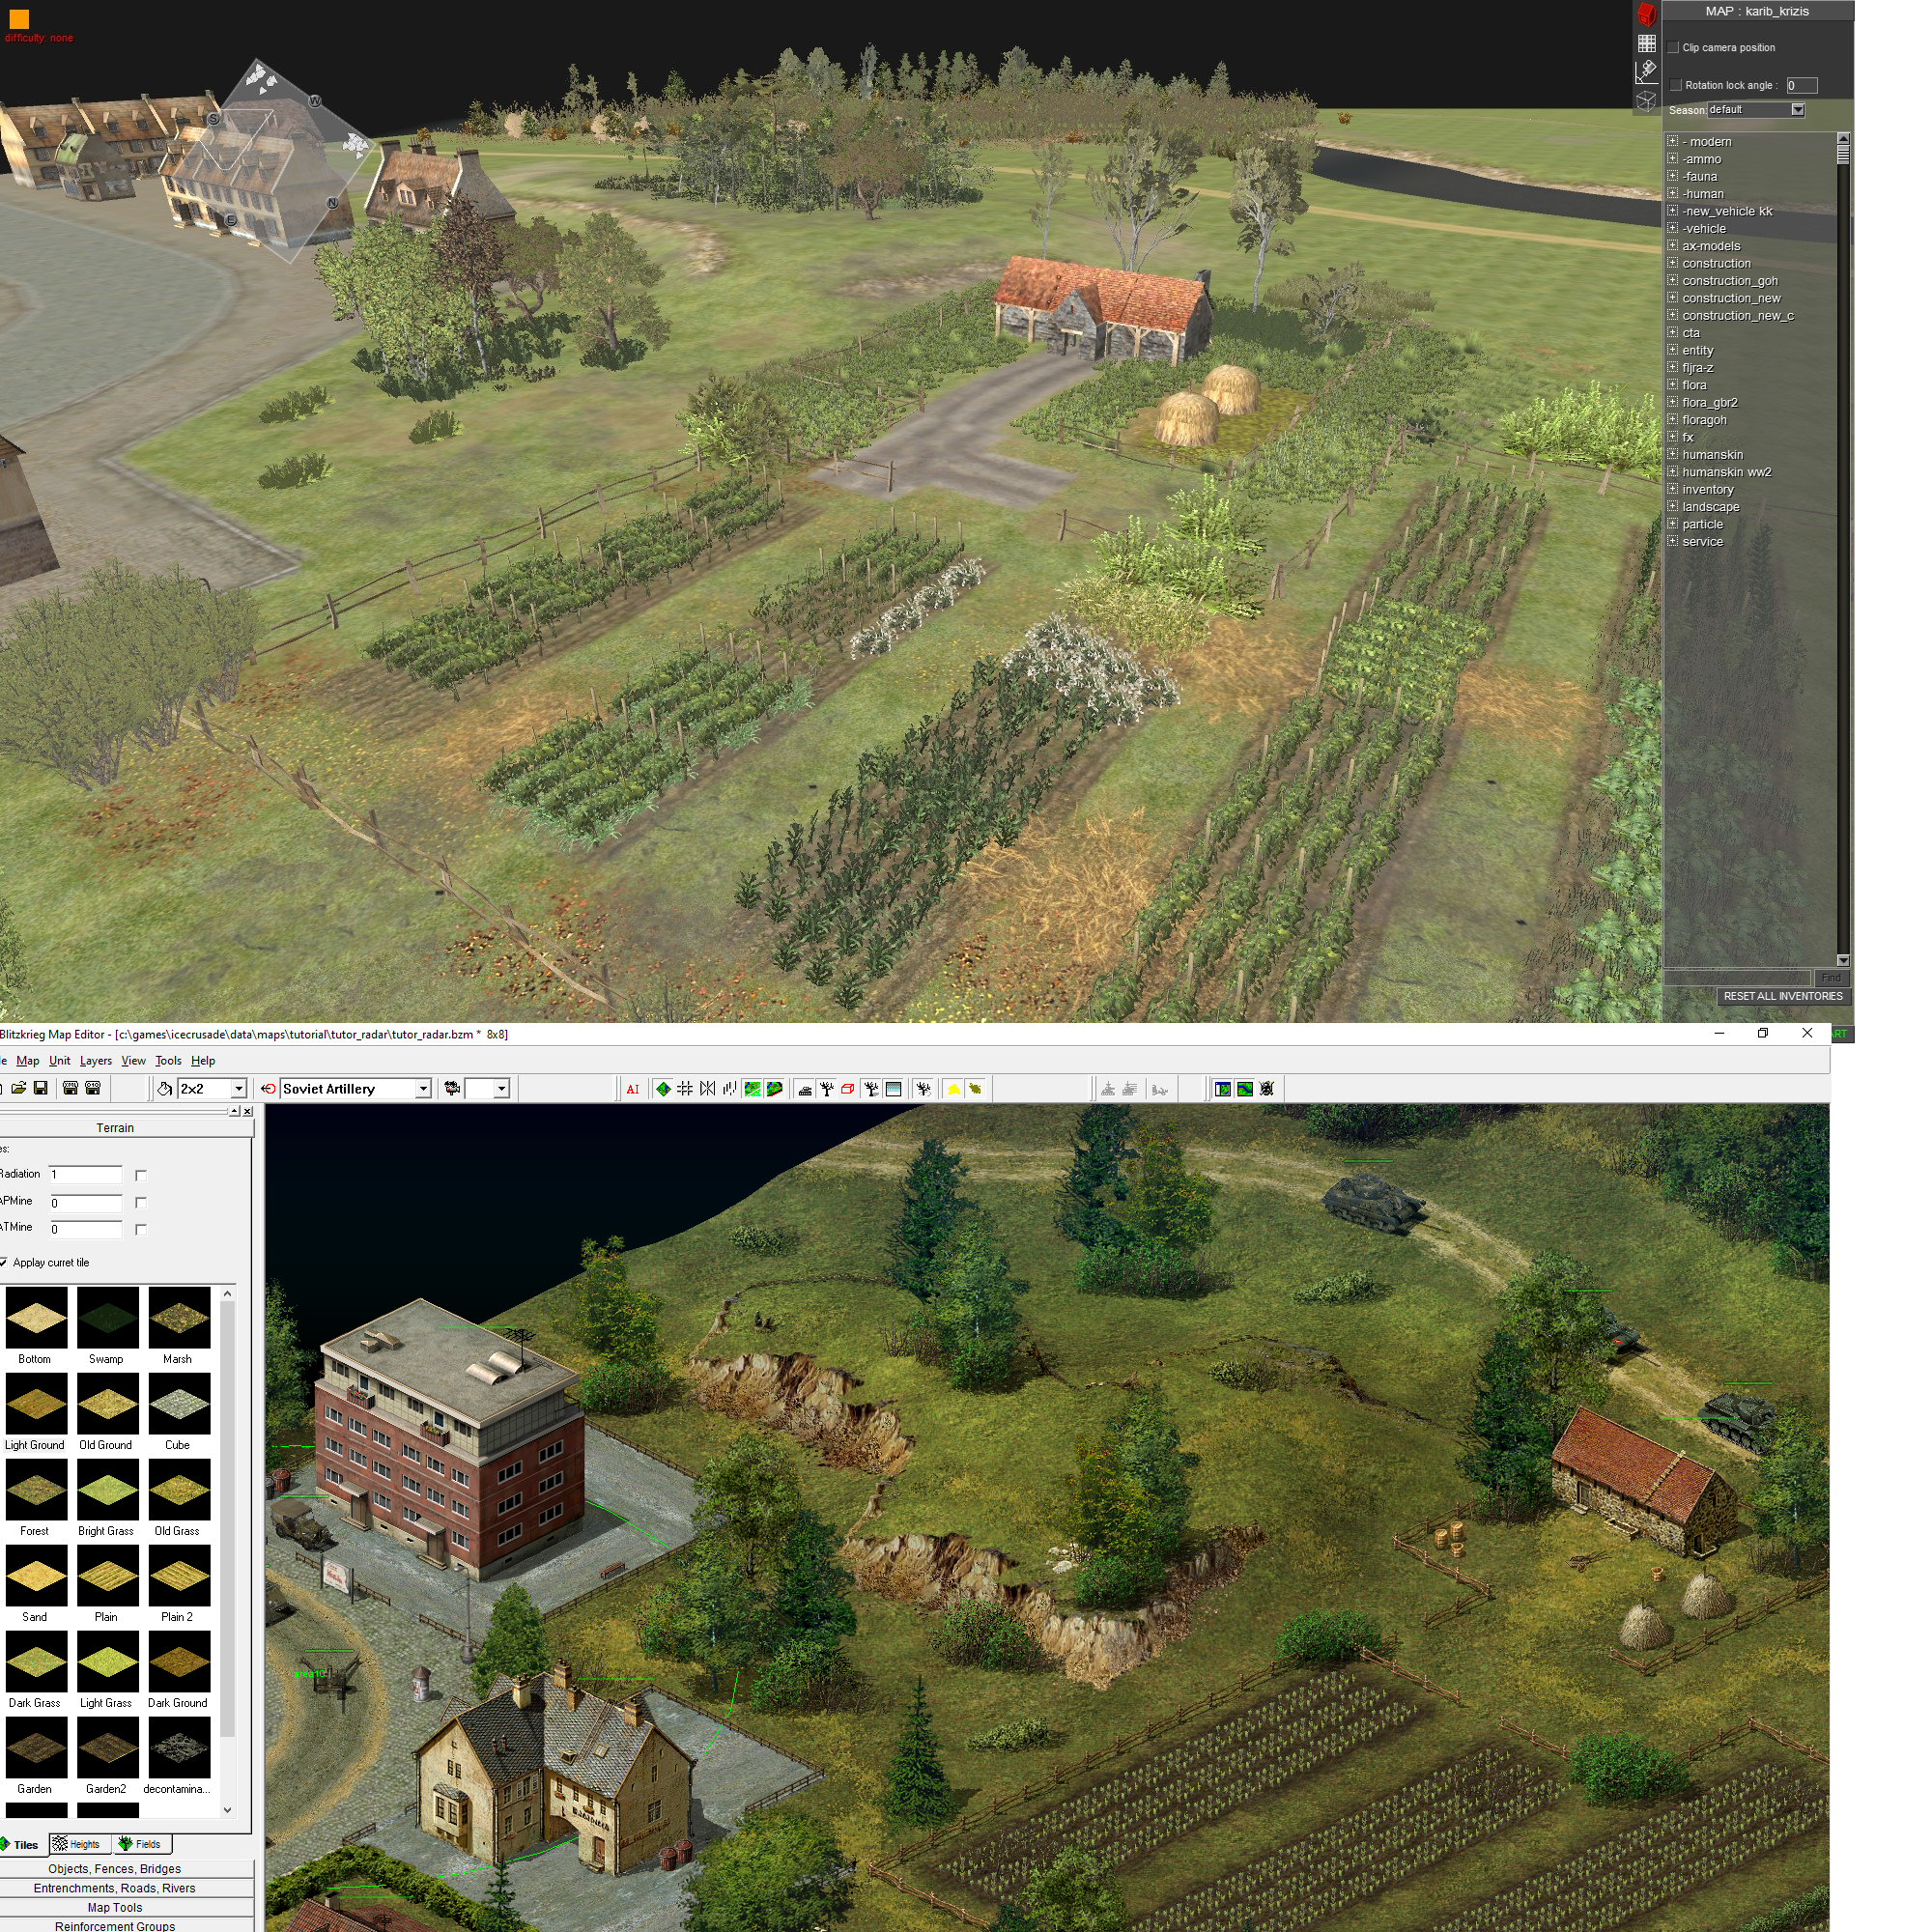Screen dimensions: 1932x1932
Task: Click the orange square in top-left corner
Action: point(18,18)
